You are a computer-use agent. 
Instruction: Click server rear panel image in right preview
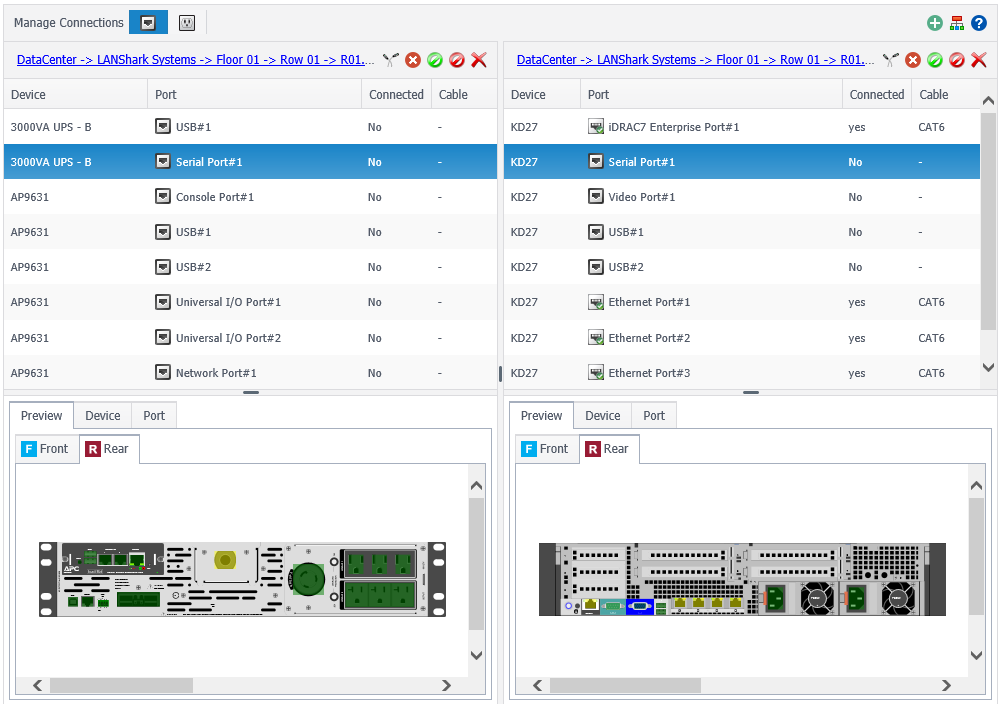pos(742,579)
